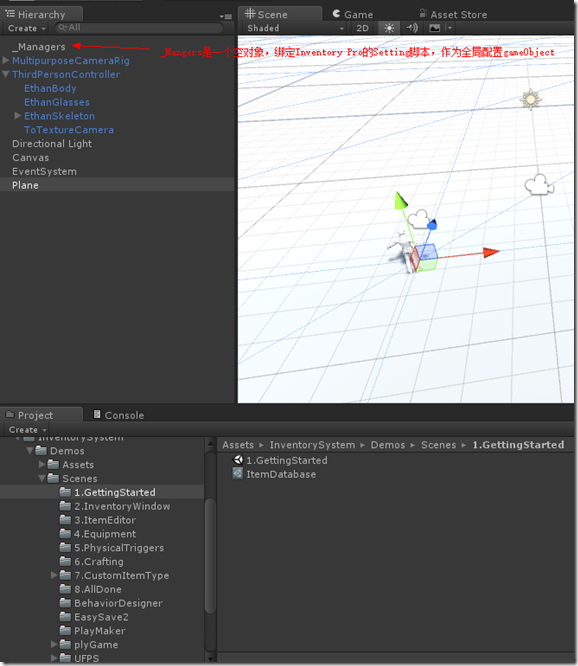Select the 5.PhysicalTriggers folder

coord(112,547)
